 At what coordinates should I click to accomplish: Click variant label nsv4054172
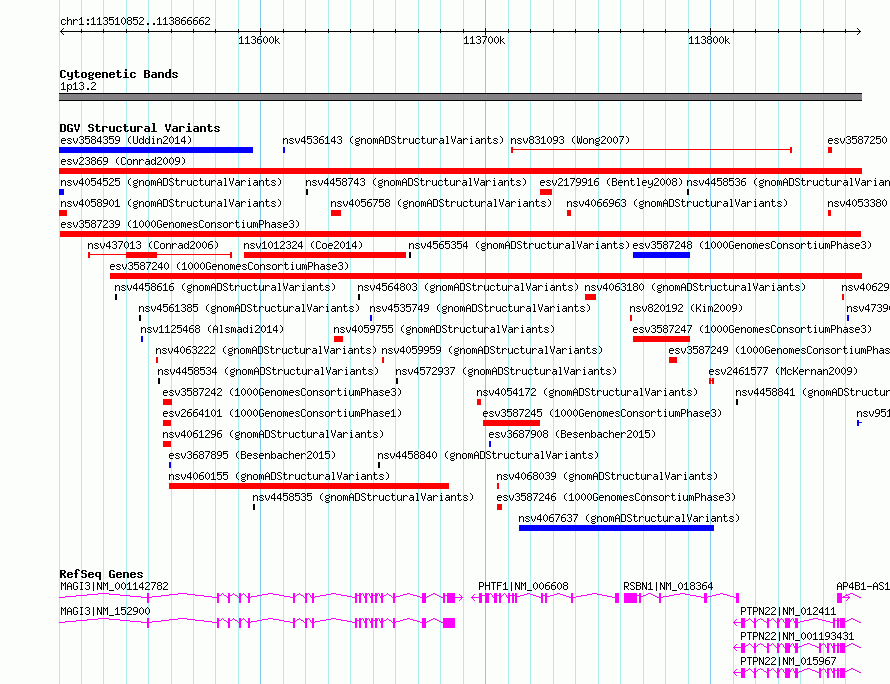pos(587,392)
